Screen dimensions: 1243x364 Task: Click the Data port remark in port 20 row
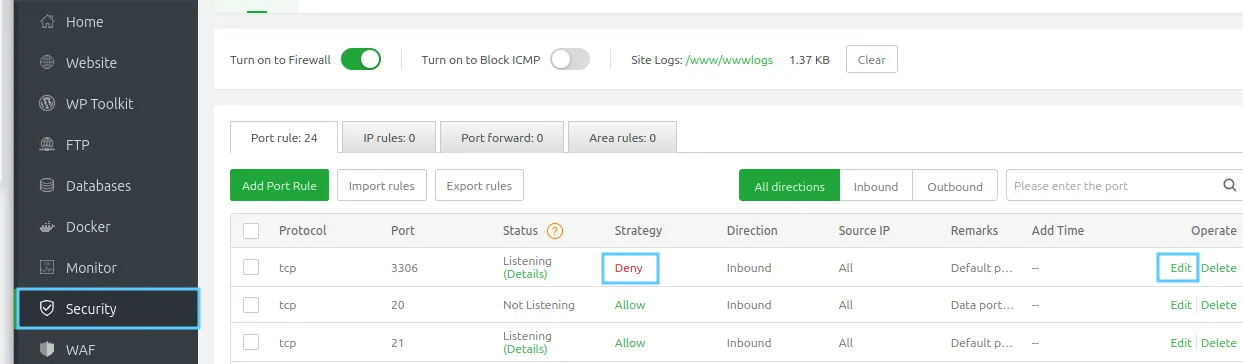[x=981, y=305]
